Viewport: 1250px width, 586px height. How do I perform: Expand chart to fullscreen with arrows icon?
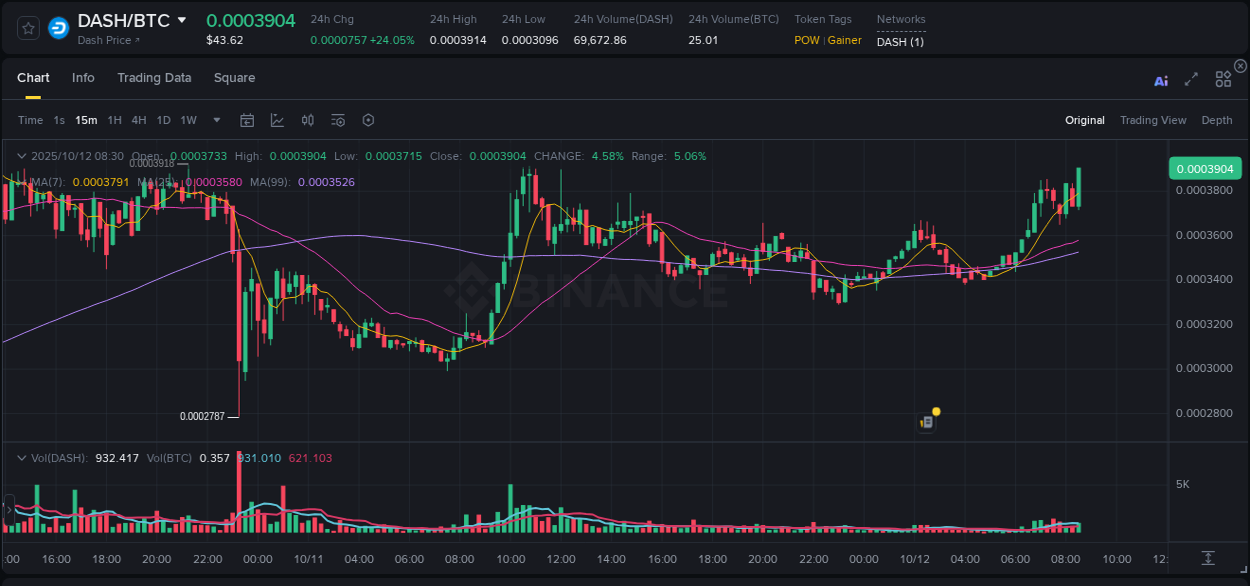click(x=1191, y=79)
